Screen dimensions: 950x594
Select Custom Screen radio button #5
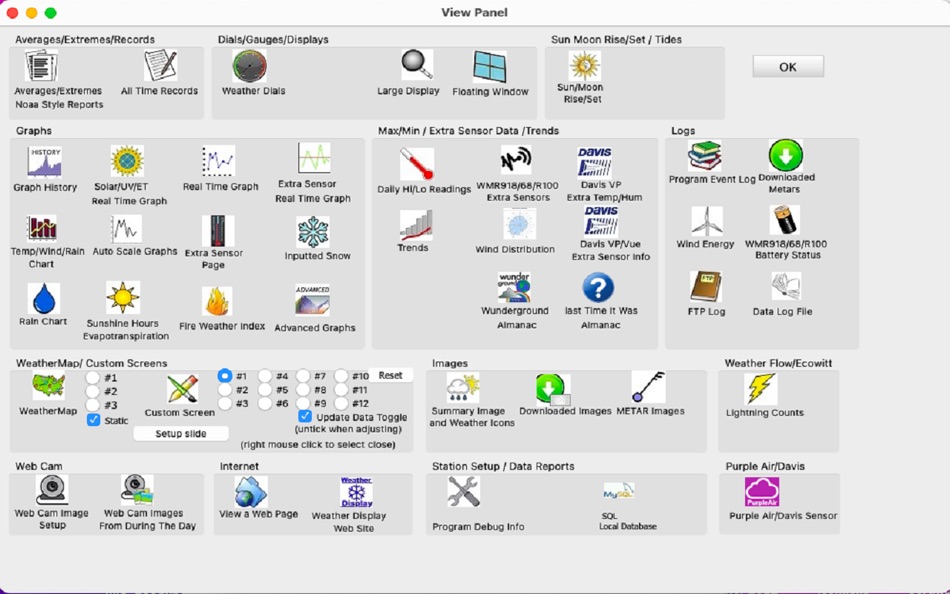(265, 390)
